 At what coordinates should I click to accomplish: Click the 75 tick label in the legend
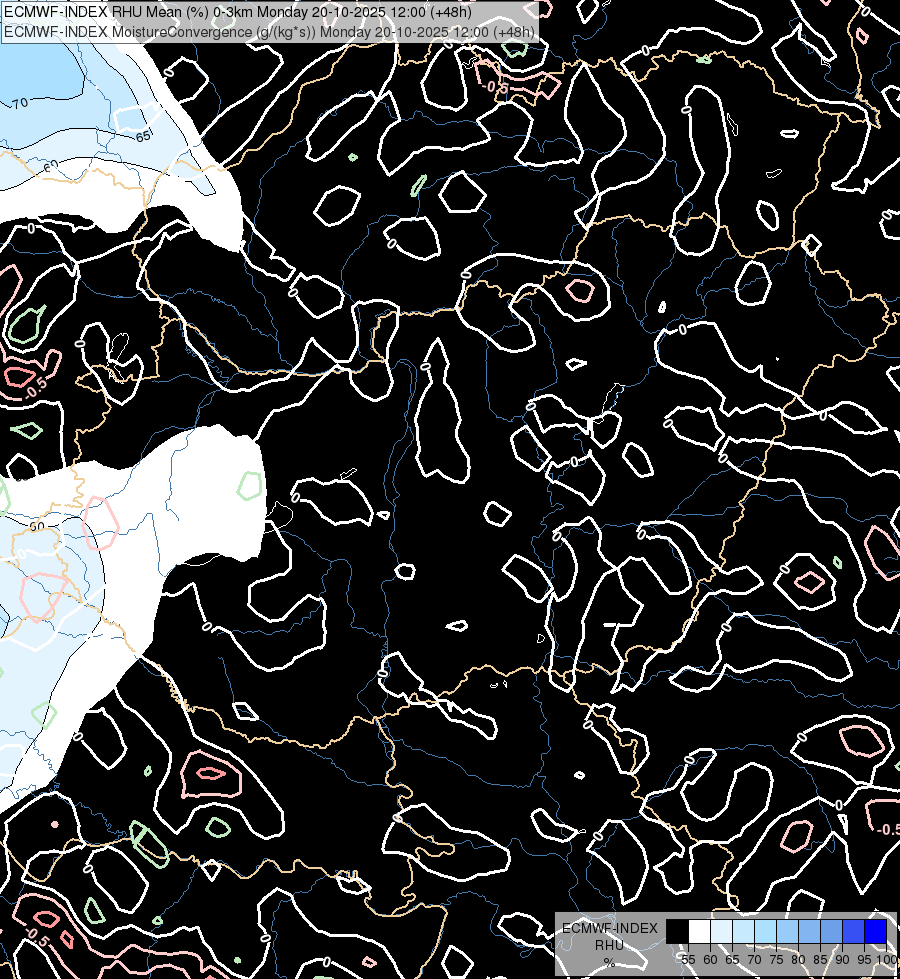776,960
